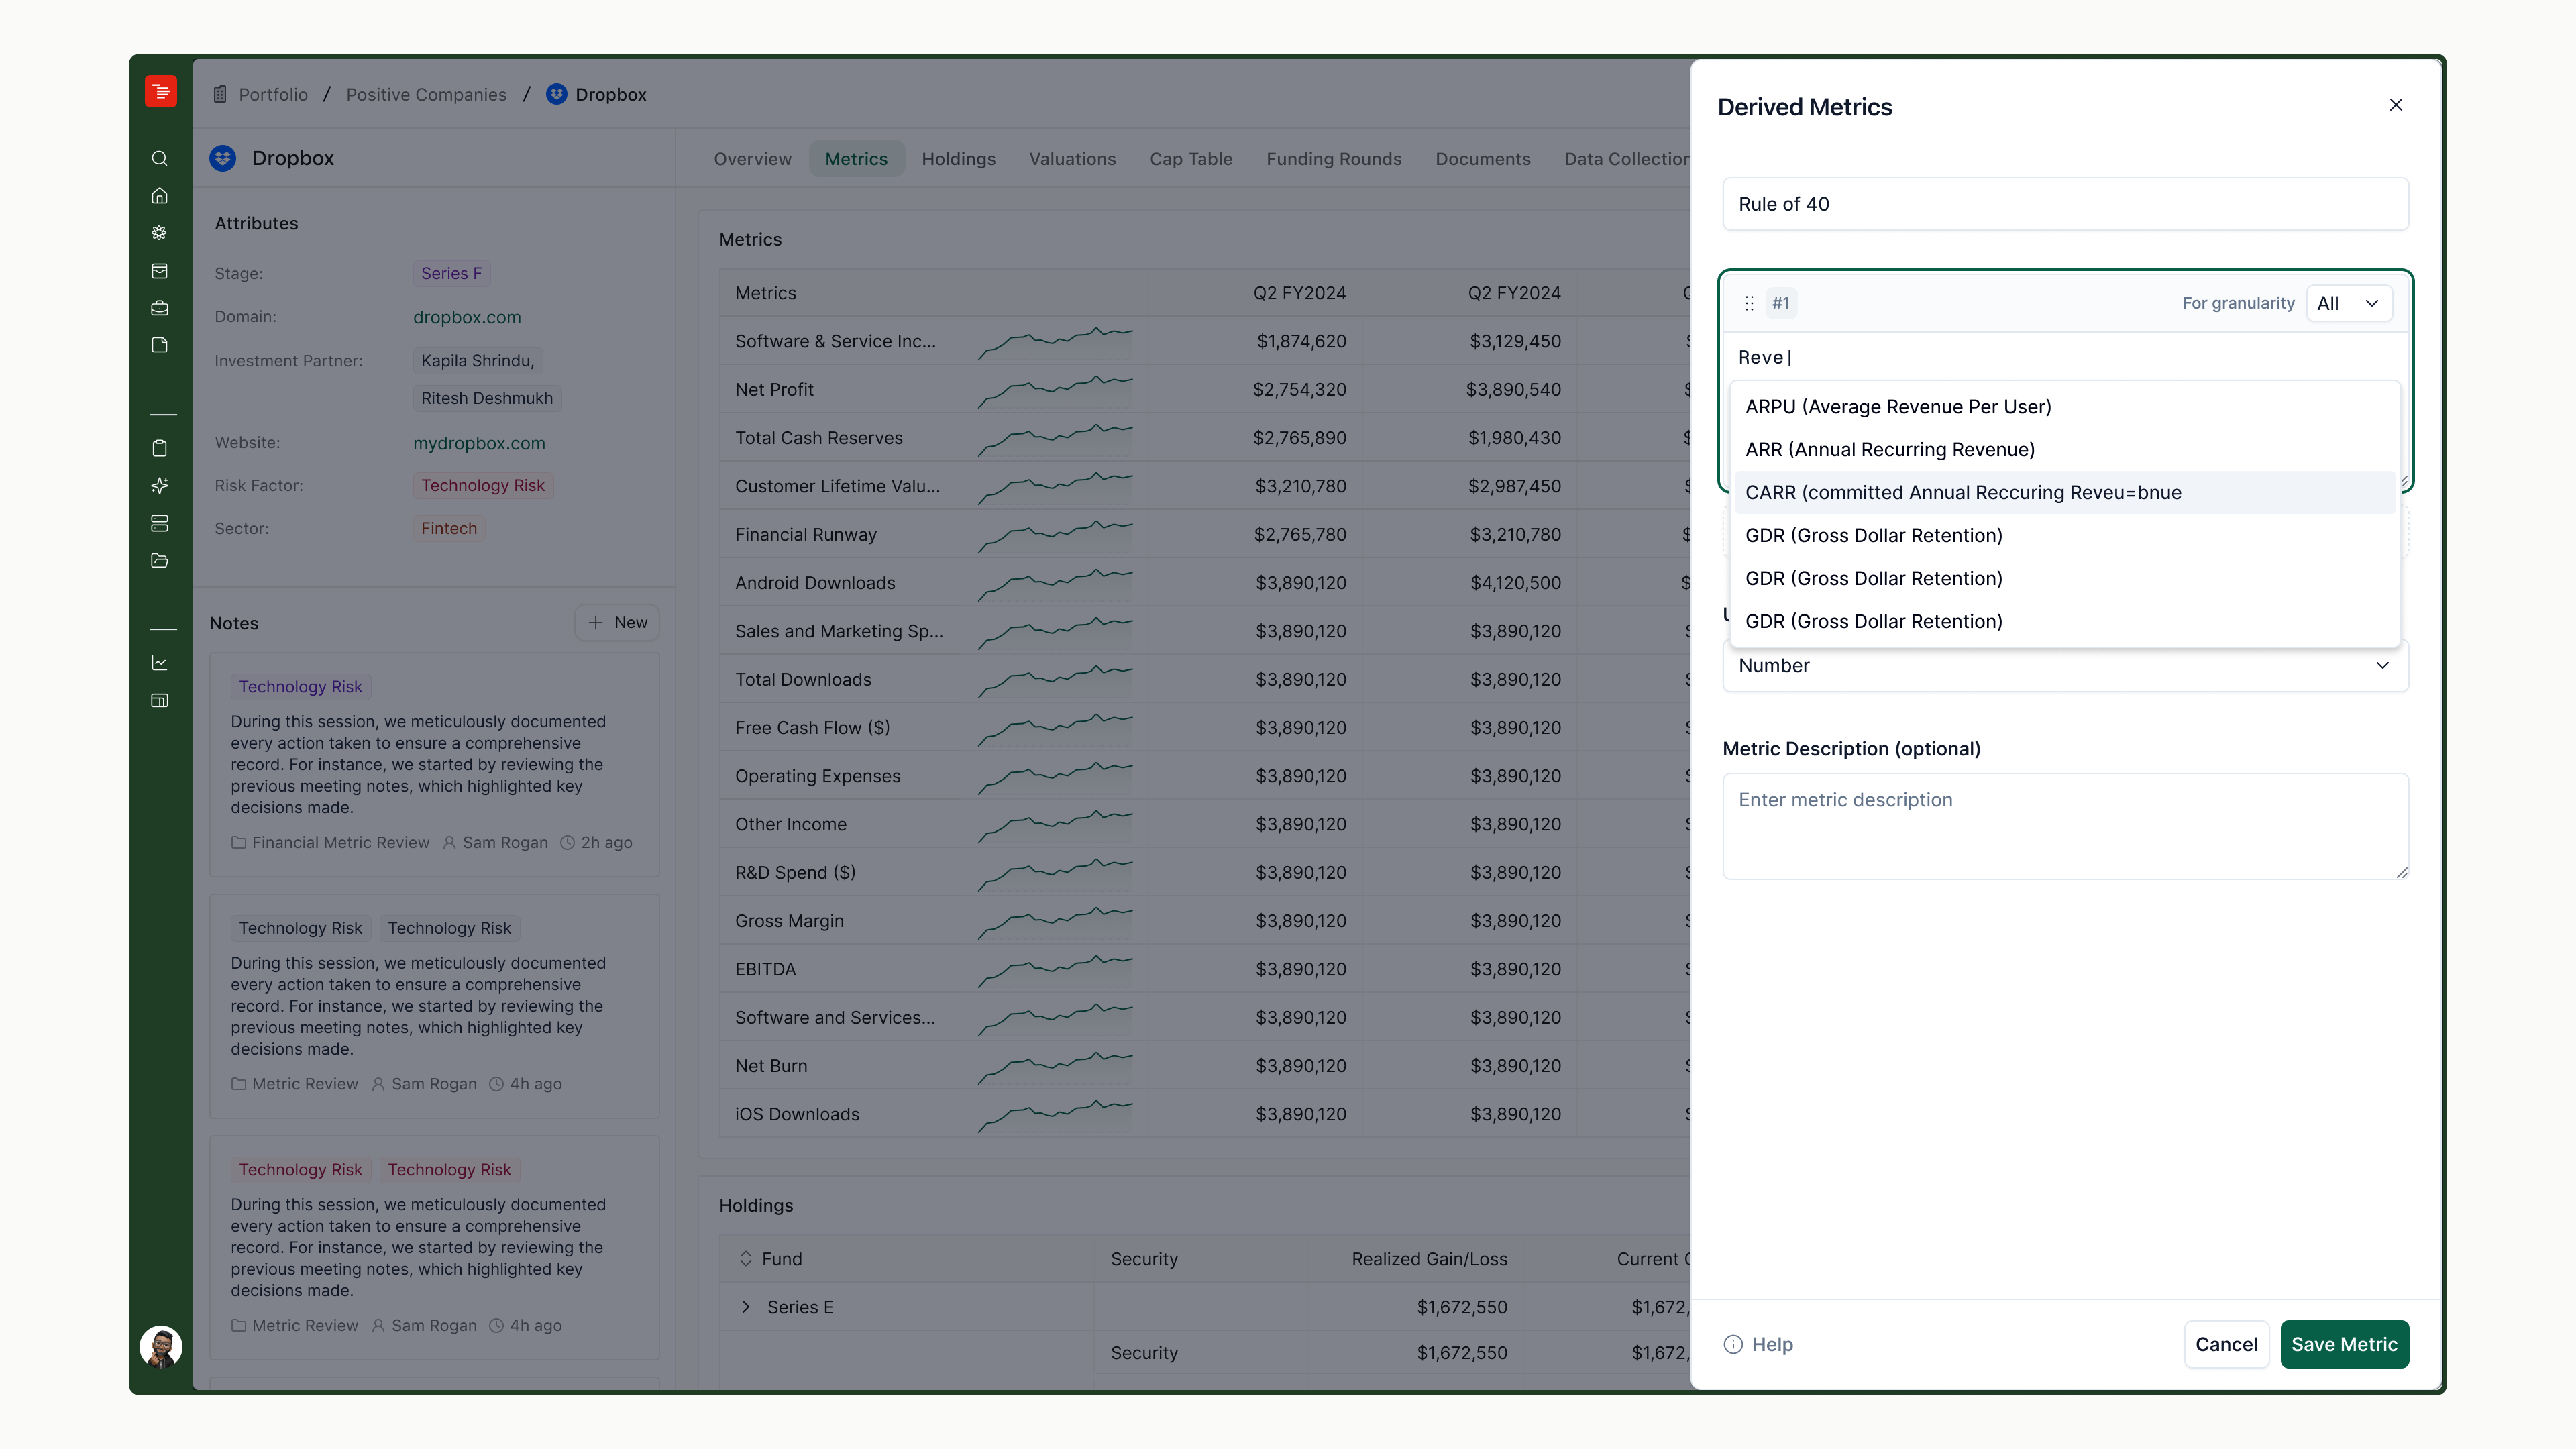Screen dimensions: 2576x1449
Task: Go to Home via the sidebar house icon
Action: click(x=160, y=196)
